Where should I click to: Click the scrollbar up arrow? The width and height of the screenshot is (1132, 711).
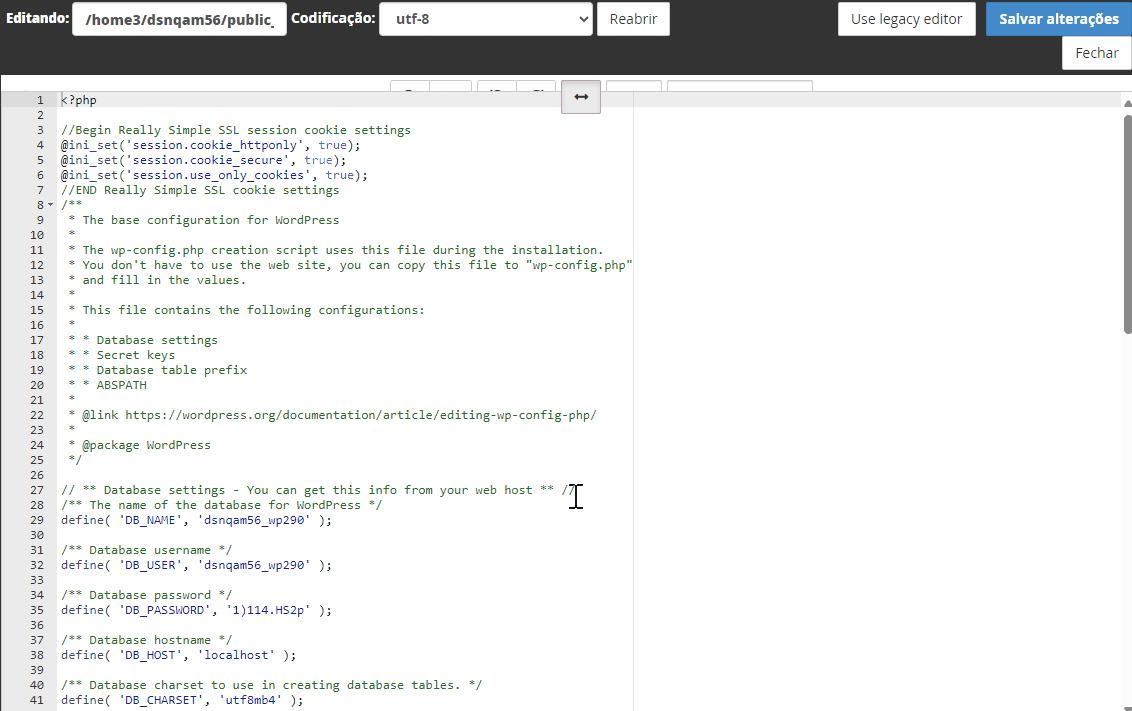(1127, 103)
